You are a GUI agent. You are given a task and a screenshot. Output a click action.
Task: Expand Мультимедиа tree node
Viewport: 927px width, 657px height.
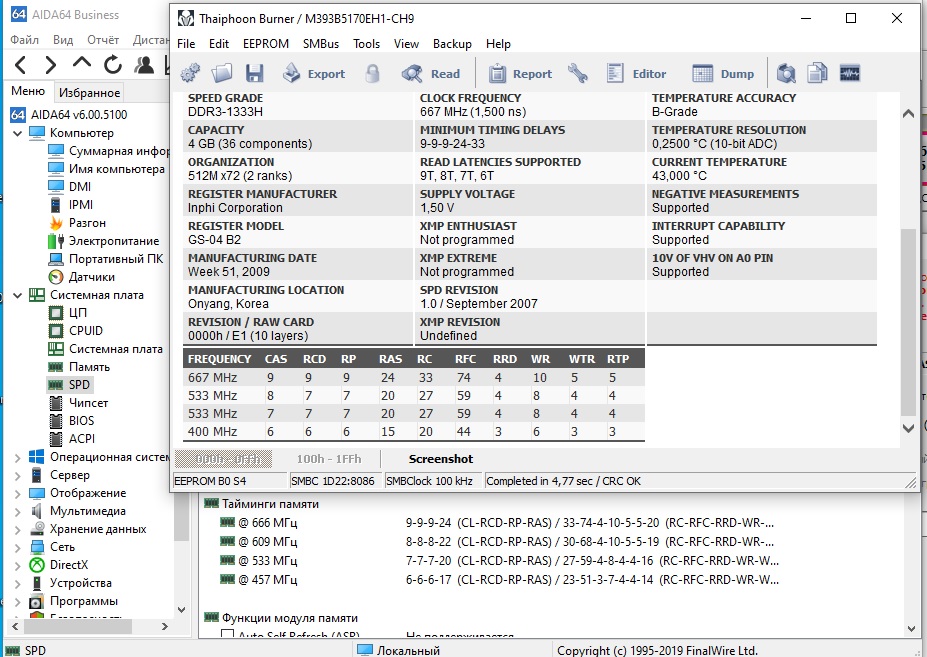pyautogui.click(x=17, y=511)
